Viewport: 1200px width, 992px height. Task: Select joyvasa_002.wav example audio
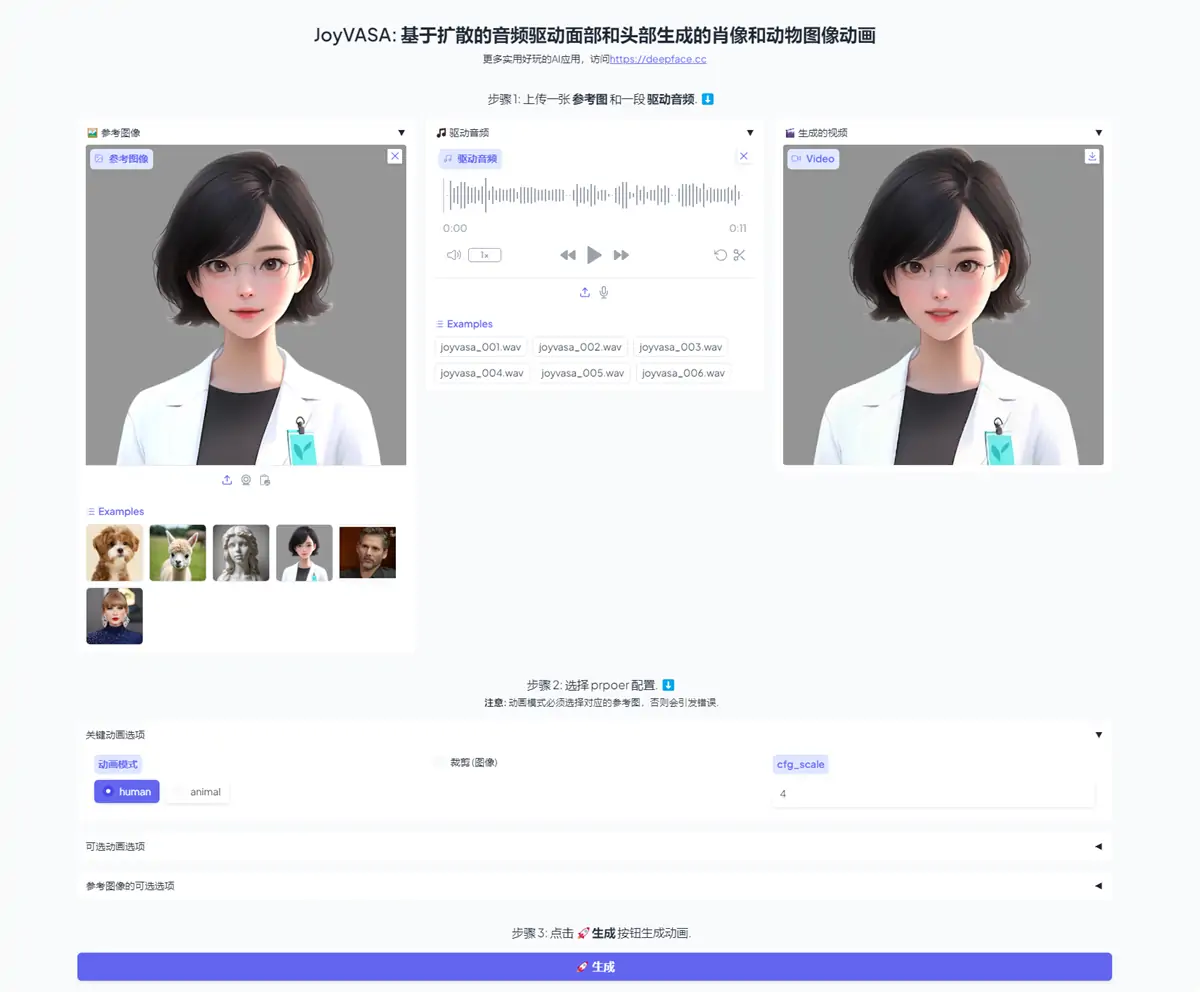coord(580,347)
